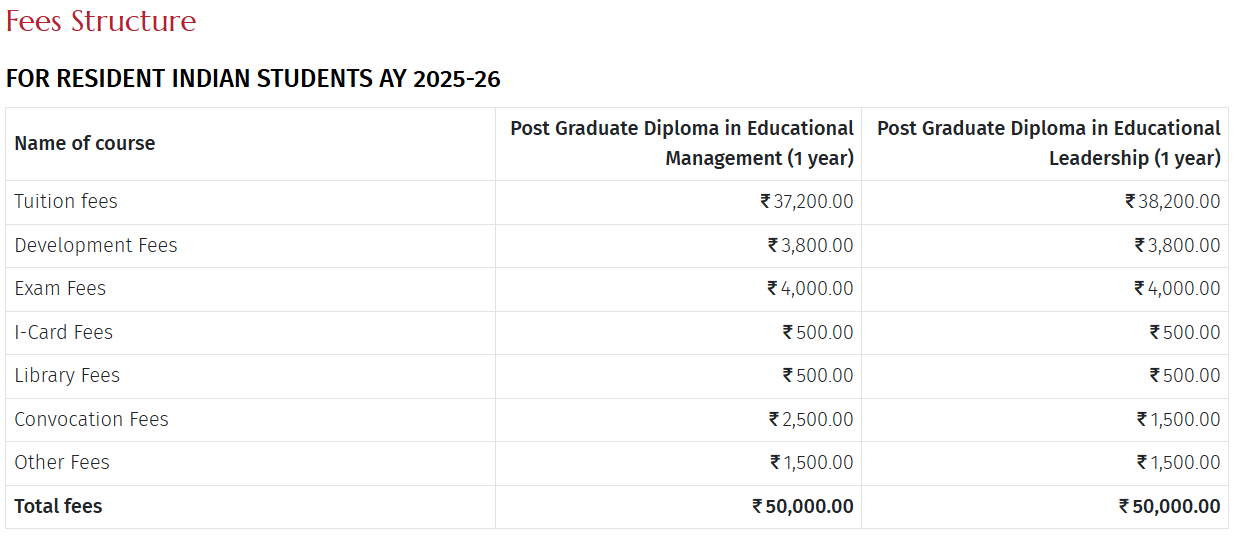This screenshot has width=1235, height=543.
Task: Click the ₹37,200.00 tuition fee amount
Action: click(x=807, y=201)
